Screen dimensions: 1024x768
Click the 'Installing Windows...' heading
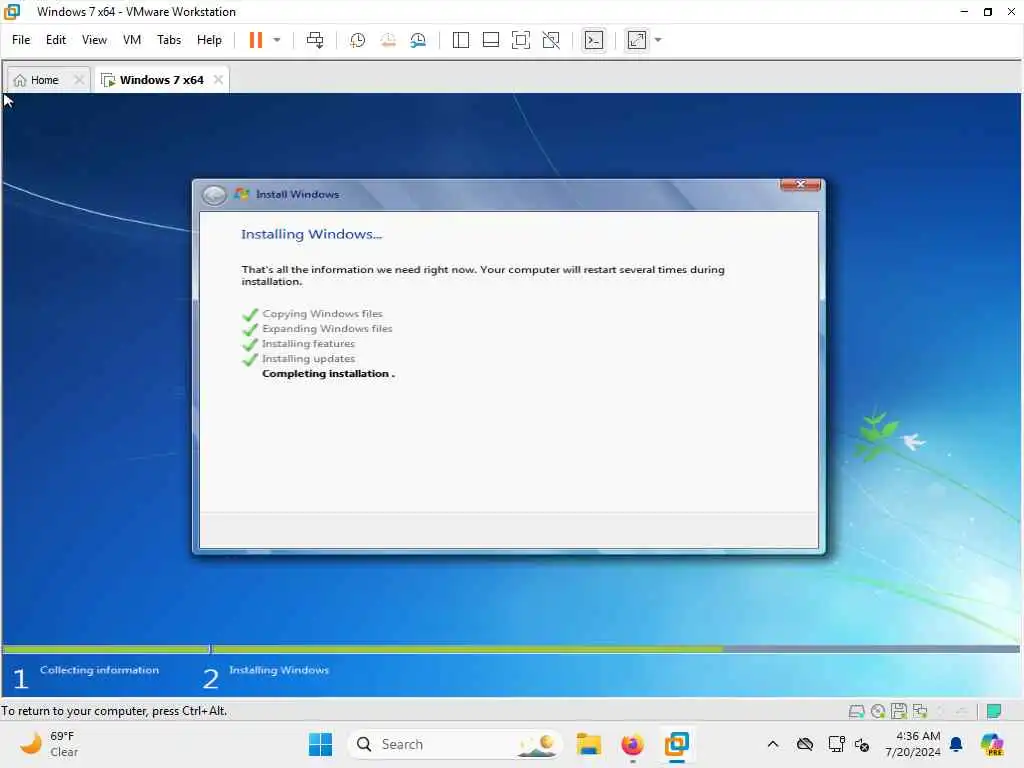pos(312,234)
